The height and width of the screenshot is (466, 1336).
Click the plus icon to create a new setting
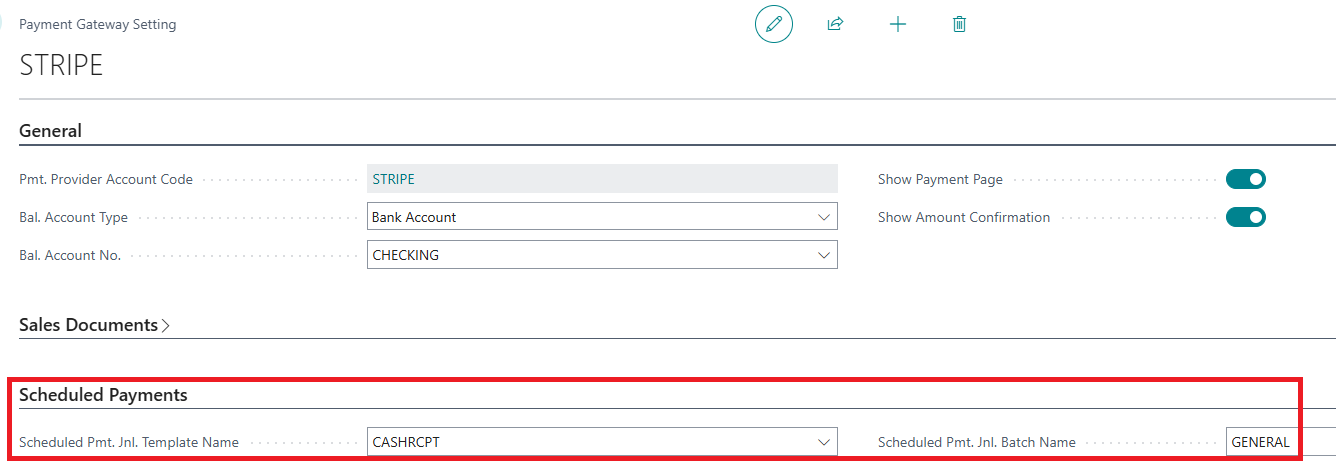pos(898,24)
